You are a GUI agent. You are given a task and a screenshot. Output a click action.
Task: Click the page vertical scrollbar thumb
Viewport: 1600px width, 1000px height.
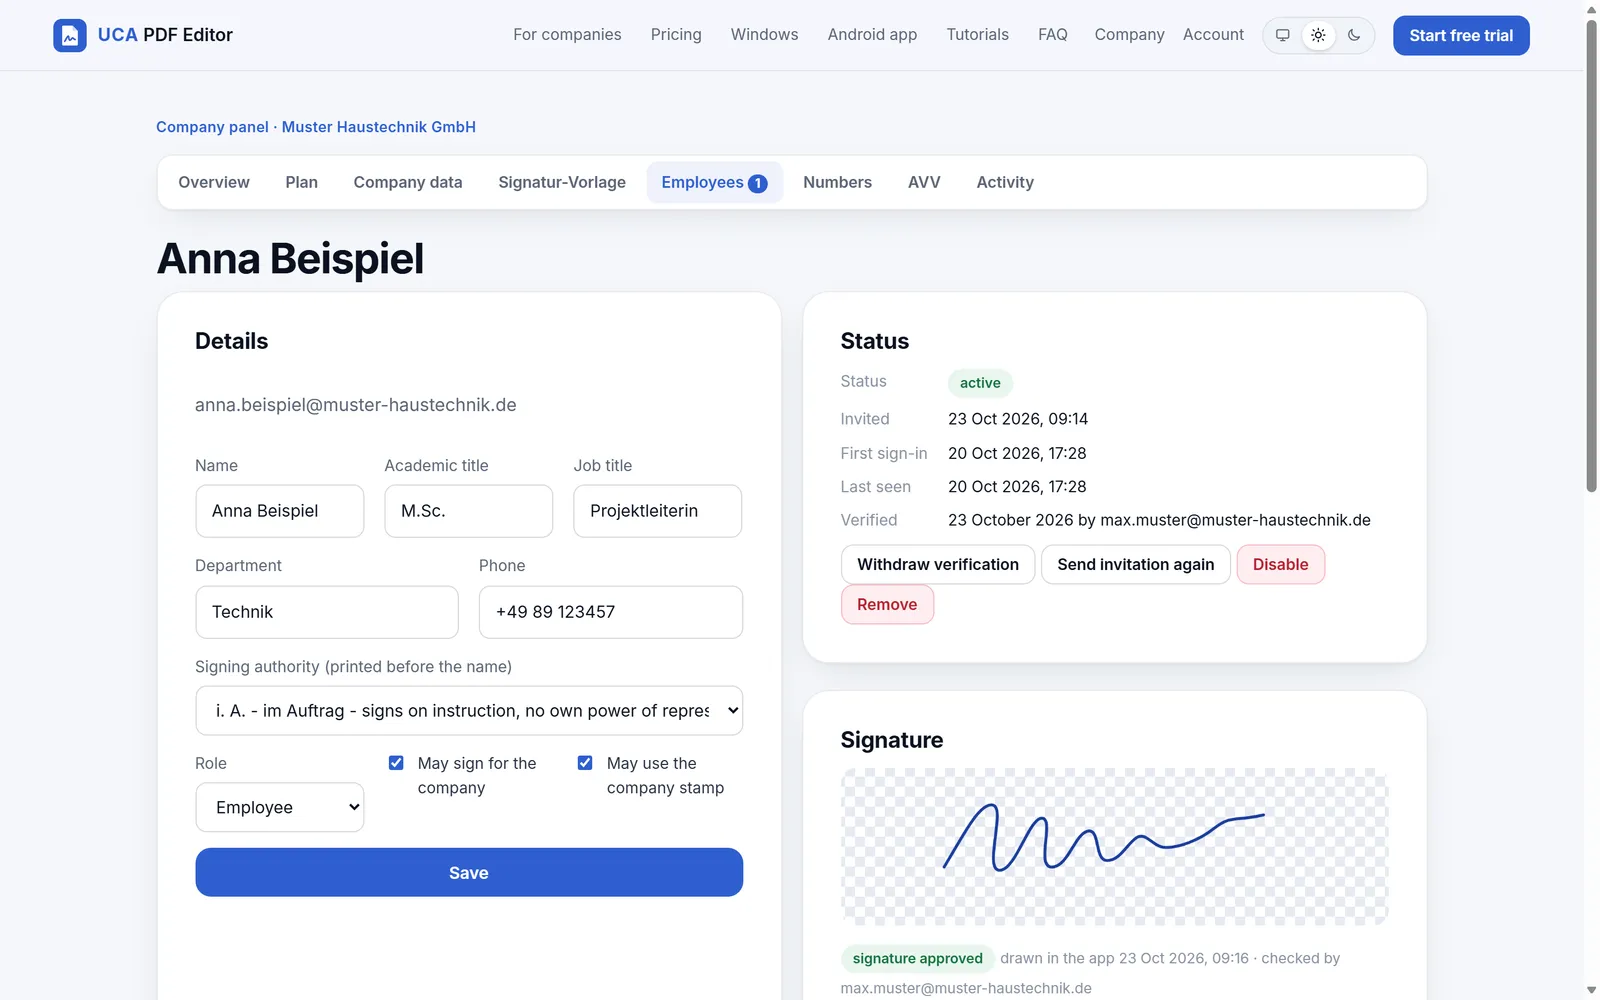1591,255
